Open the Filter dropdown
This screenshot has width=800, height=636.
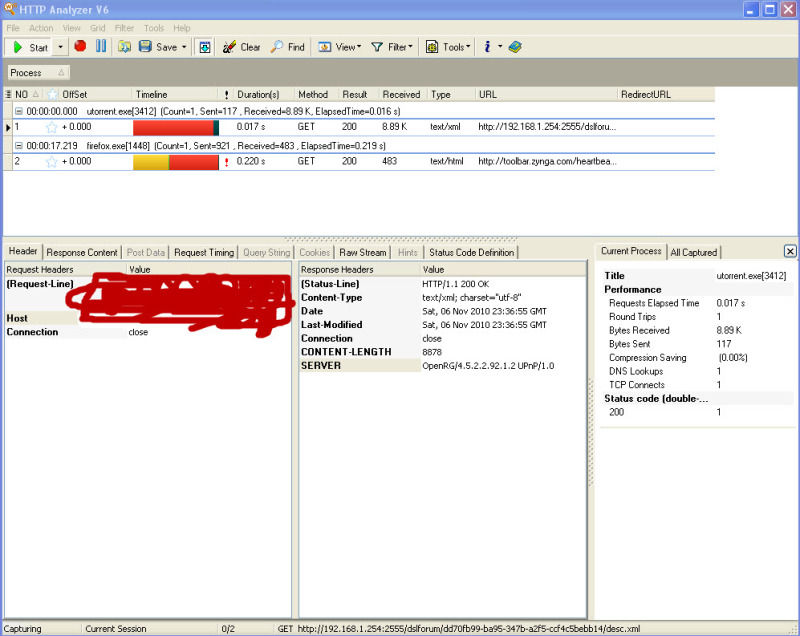tap(391, 47)
